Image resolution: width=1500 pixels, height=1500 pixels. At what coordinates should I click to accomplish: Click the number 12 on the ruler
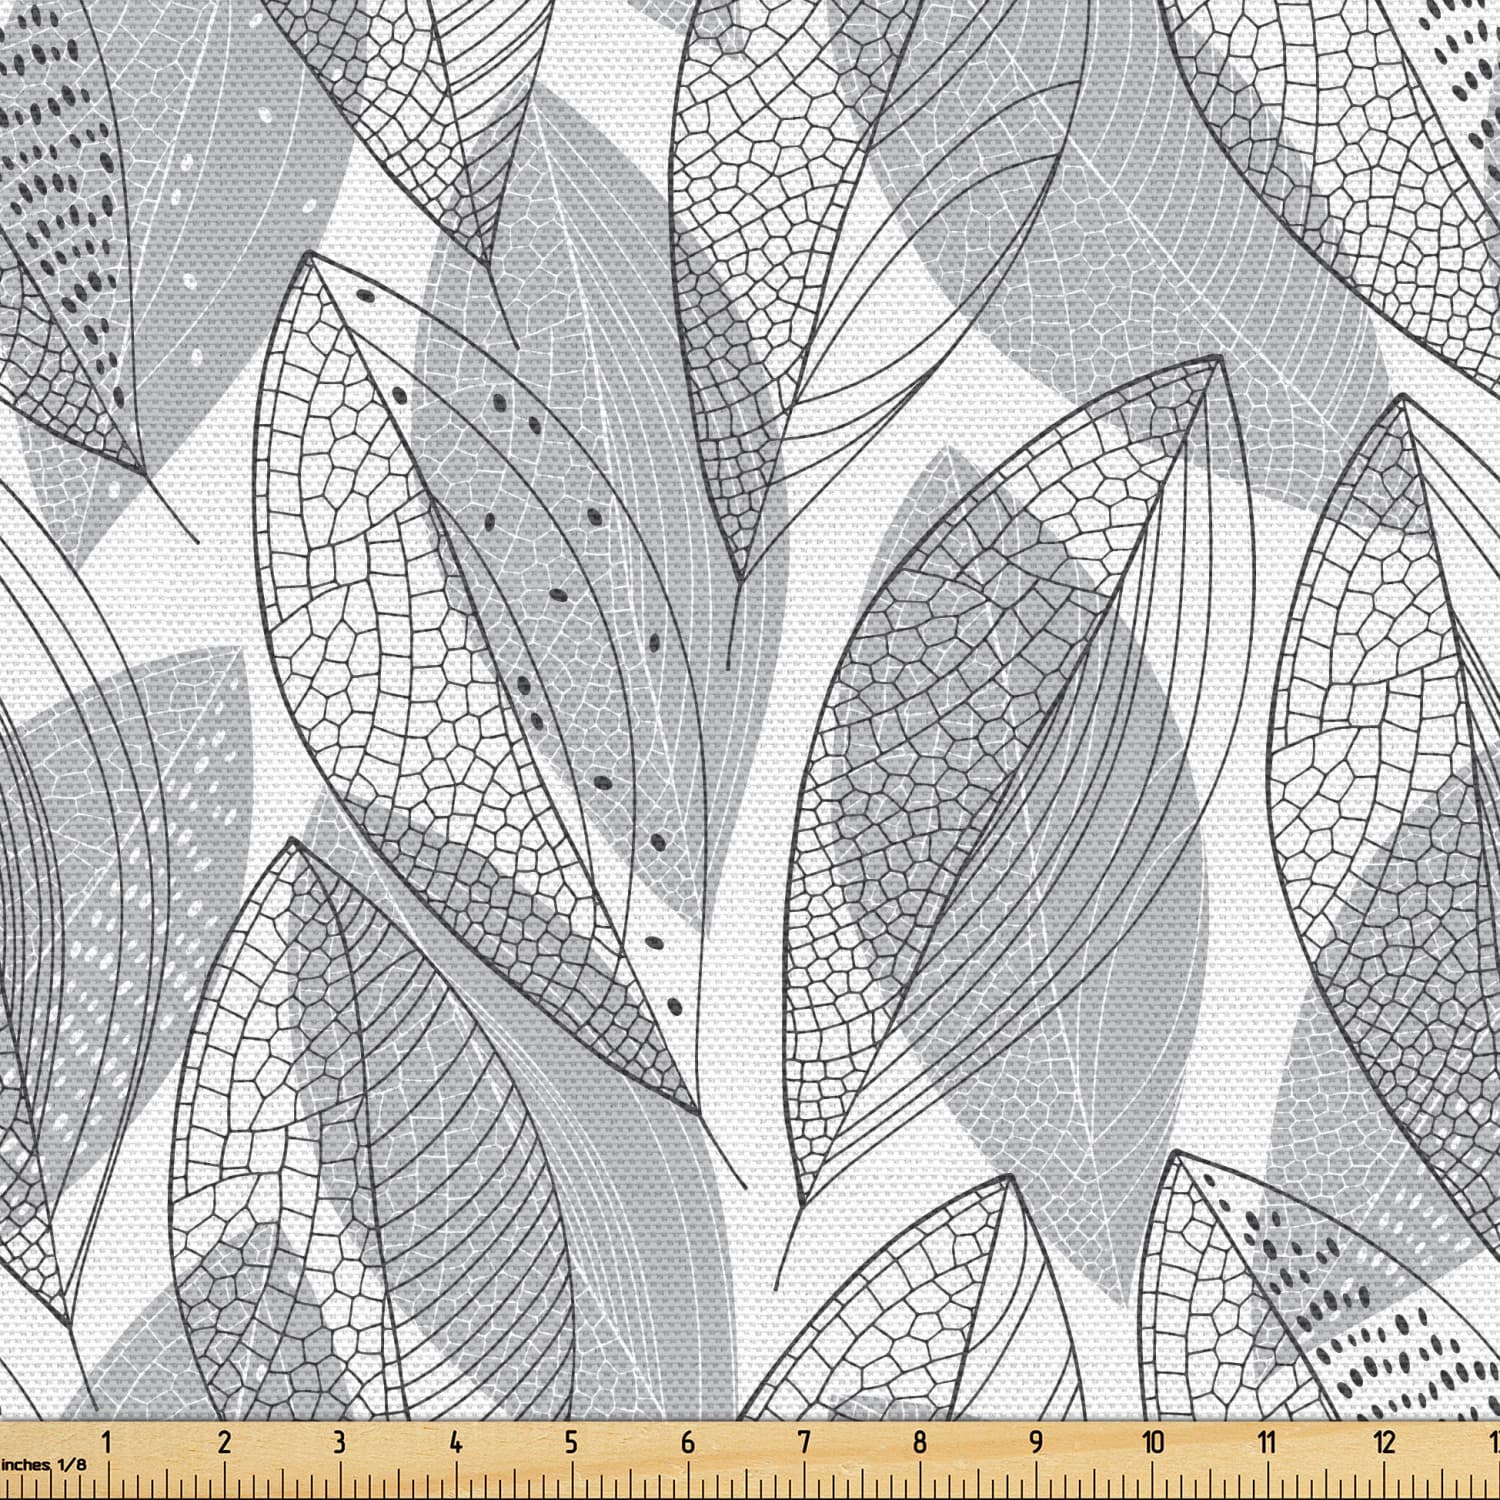click(x=1384, y=1441)
